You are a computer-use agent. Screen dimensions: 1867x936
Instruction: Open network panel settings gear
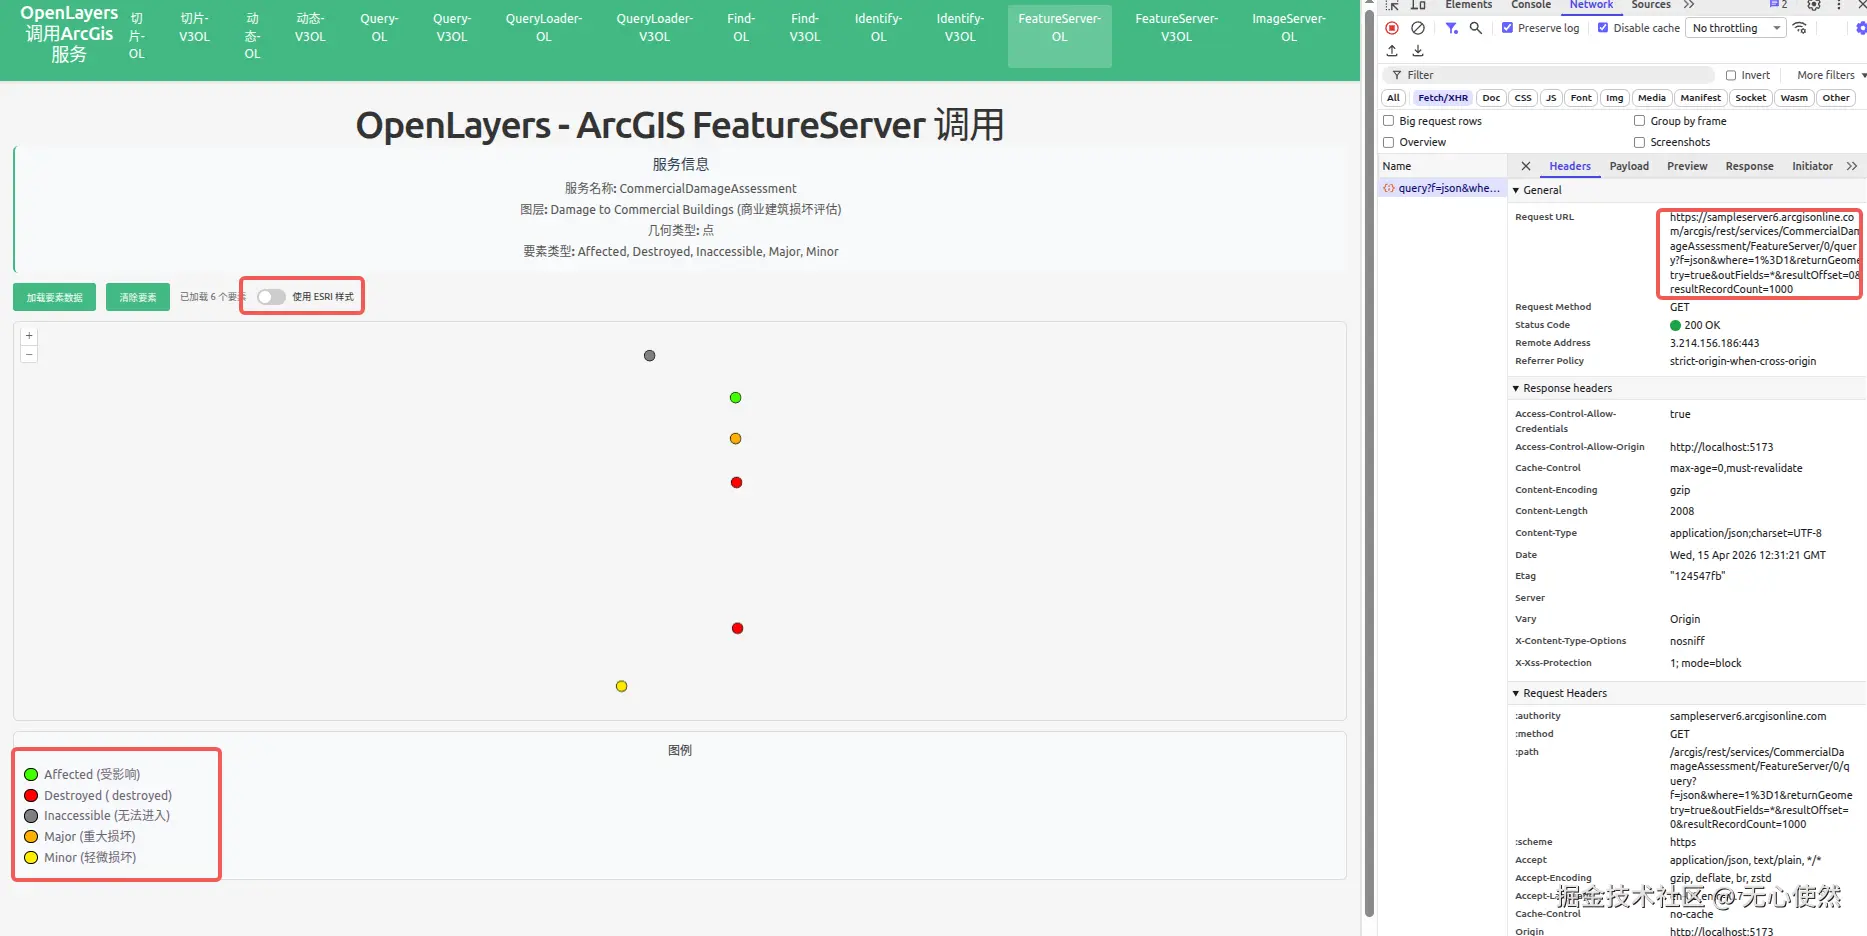pos(1861,28)
